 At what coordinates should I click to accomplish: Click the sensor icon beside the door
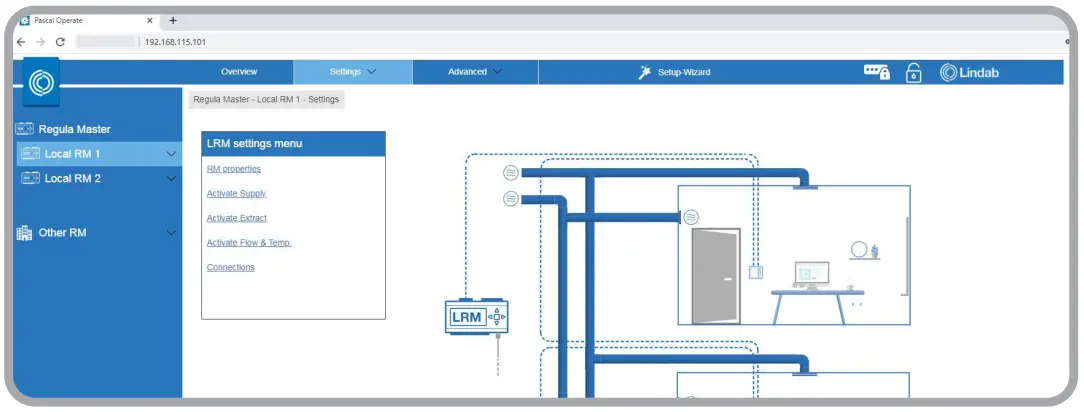[x=691, y=217]
